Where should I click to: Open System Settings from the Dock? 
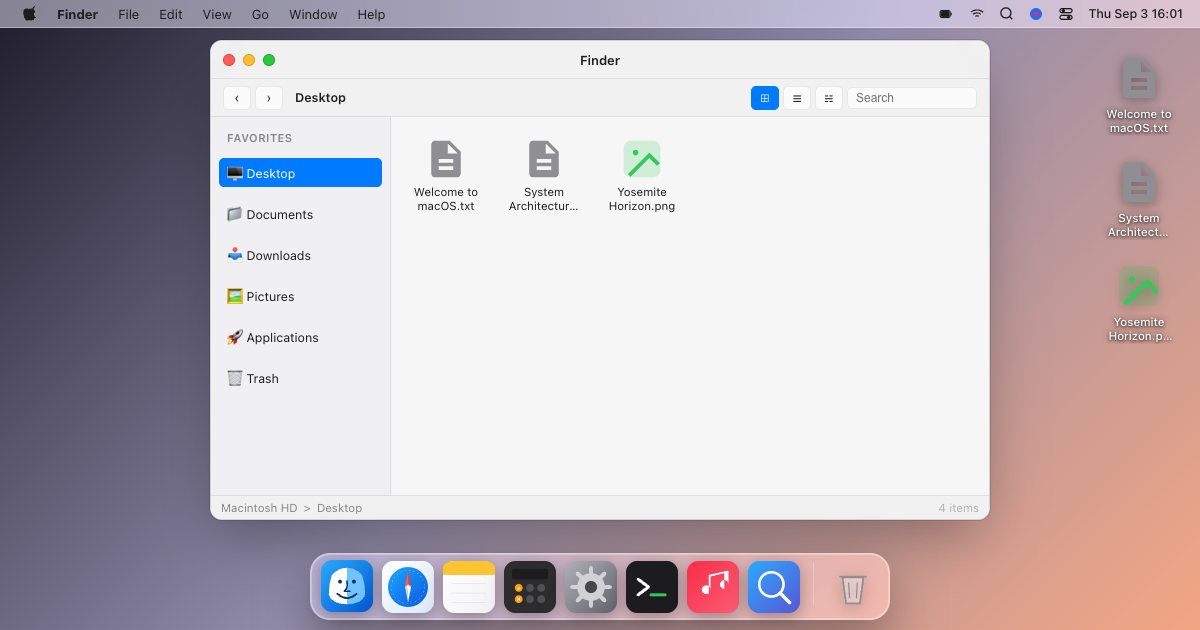[591, 587]
